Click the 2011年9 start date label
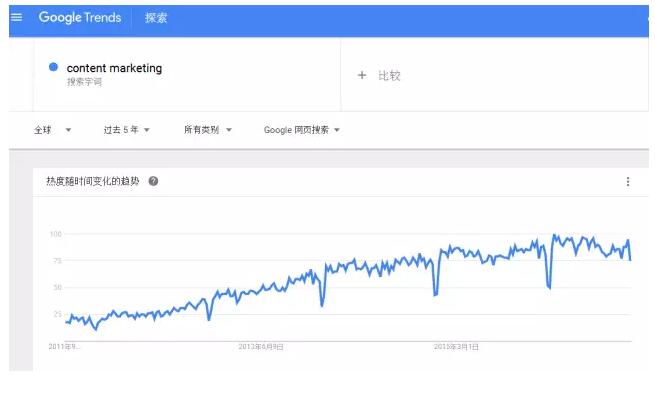 point(64,347)
